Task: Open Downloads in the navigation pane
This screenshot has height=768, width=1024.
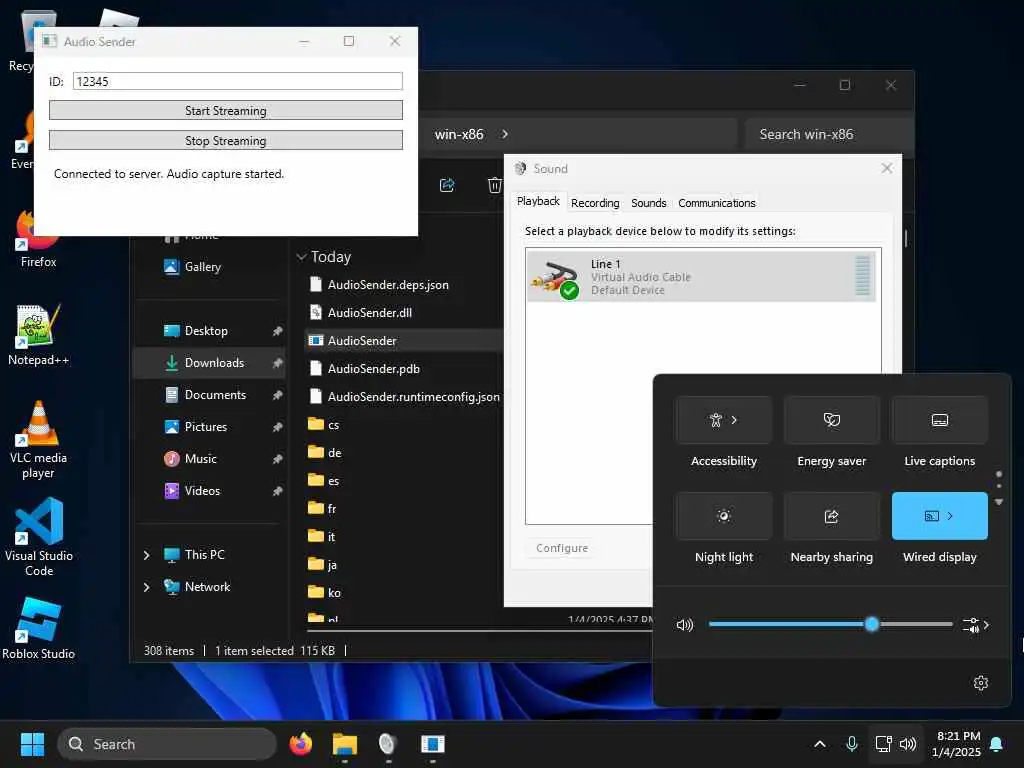Action: (x=214, y=362)
